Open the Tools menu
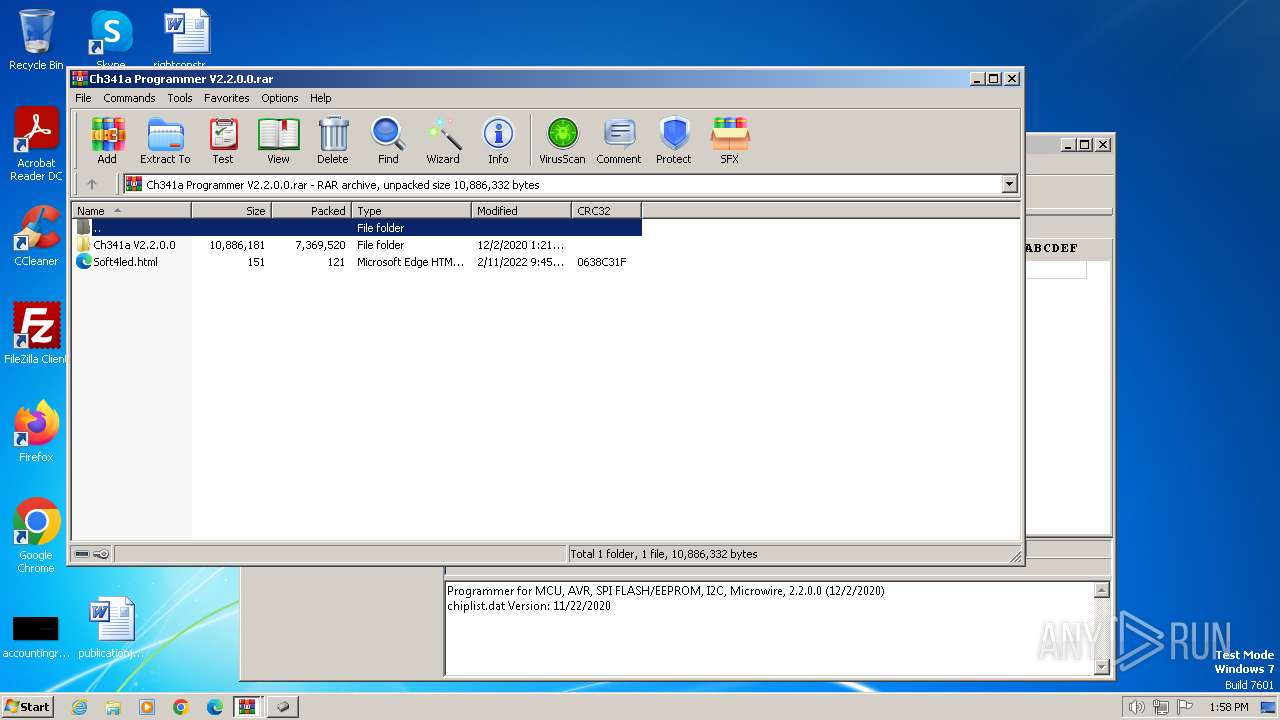 click(x=180, y=98)
